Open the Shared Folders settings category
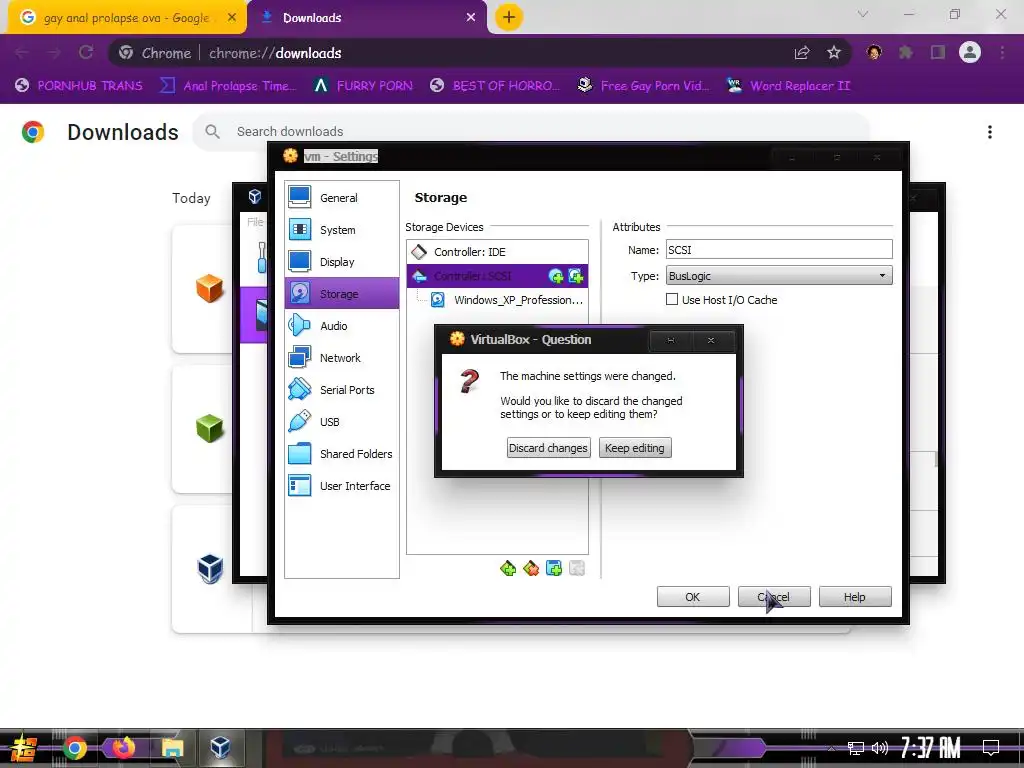The image size is (1024, 768). 342,453
